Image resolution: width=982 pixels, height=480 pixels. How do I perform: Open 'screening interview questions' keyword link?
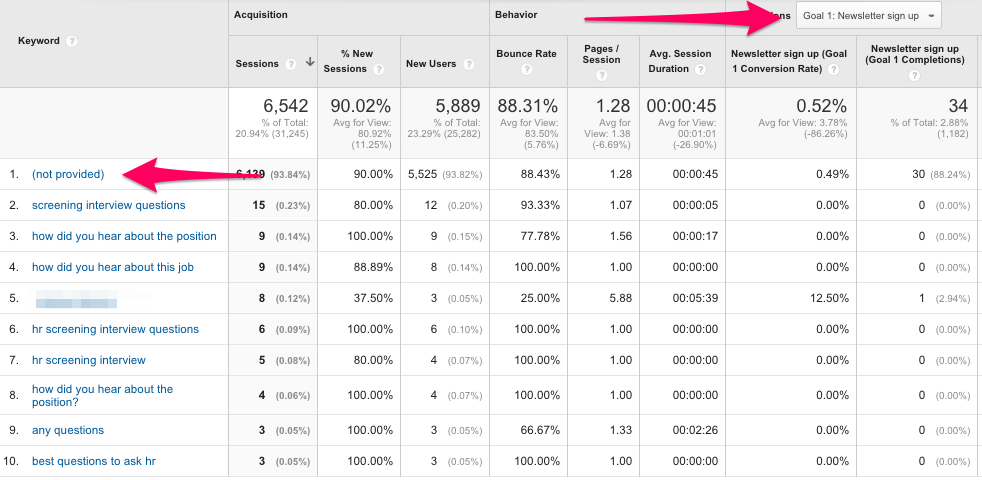[x=108, y=206]
